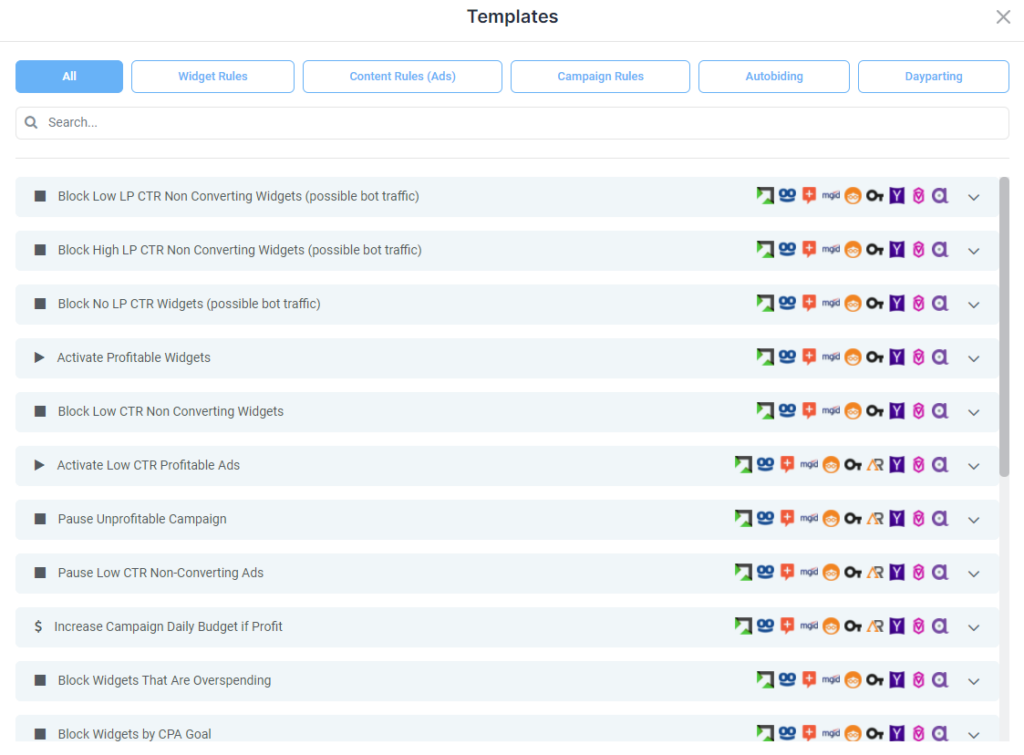Click the dollar icon beside Increase Campaign Daily Budget if Profit
The width and height of the screenshot is (1024, 755).
38,627
